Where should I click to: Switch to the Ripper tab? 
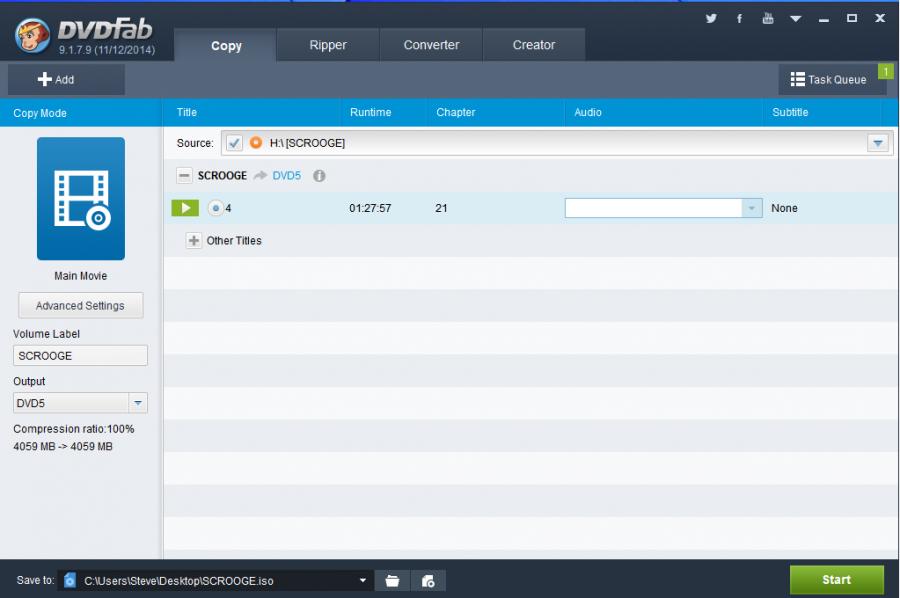[328, 45]
